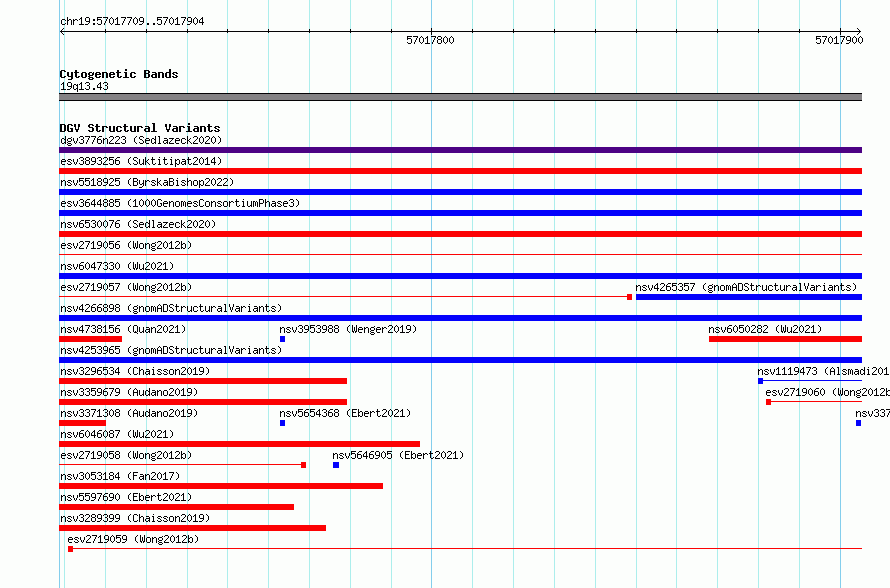Screen dimensions: 890x588
Task: Click the red bar under nsv5597690
Action: tap(177, 507)
